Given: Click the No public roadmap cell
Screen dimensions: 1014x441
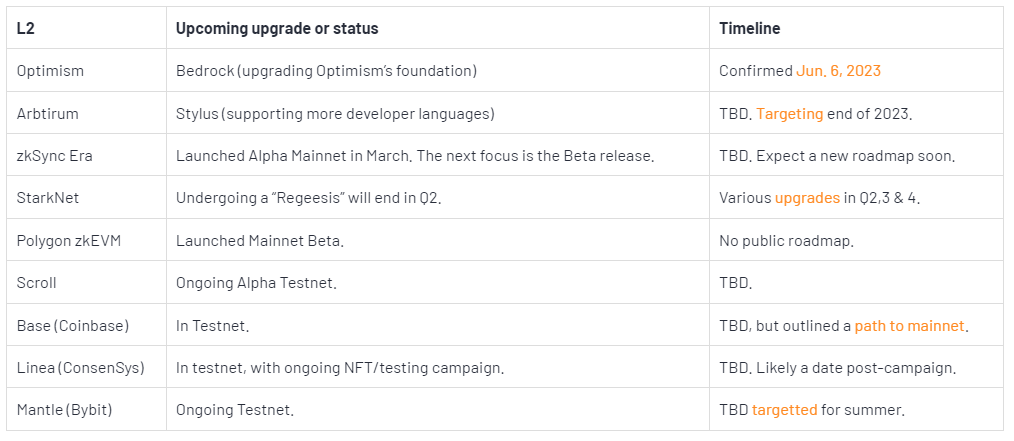Looking at the screenshot, I should [856, 241].
